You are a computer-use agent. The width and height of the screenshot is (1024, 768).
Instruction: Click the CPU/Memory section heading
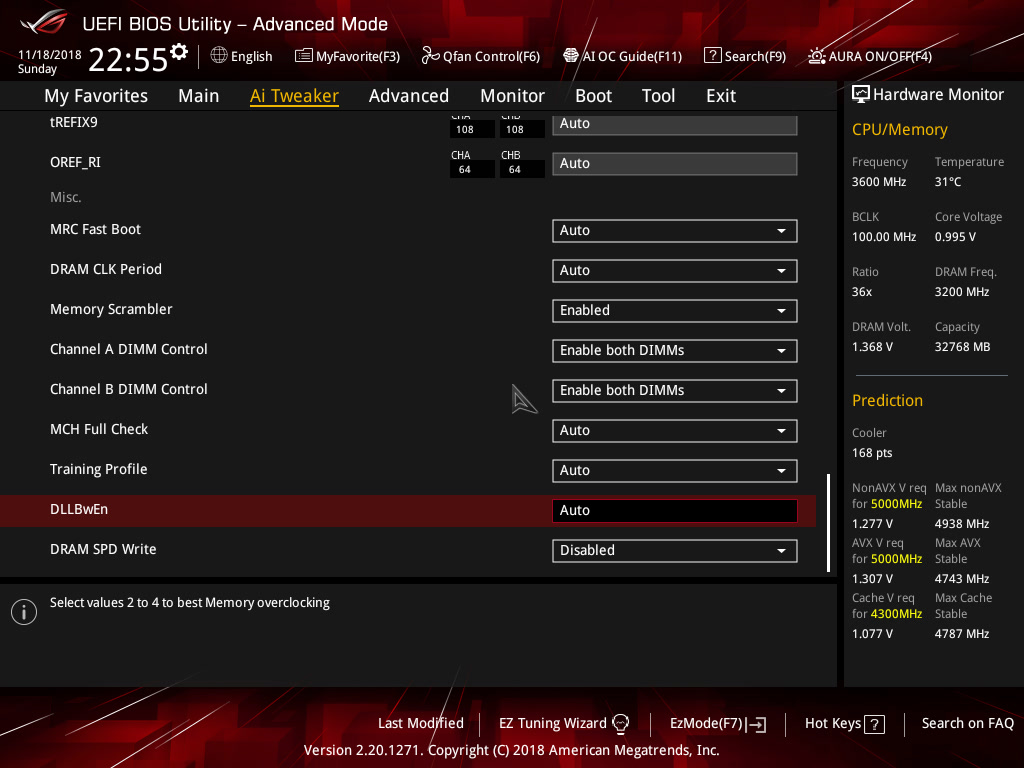pyautogui.click(x=899, y=130)
